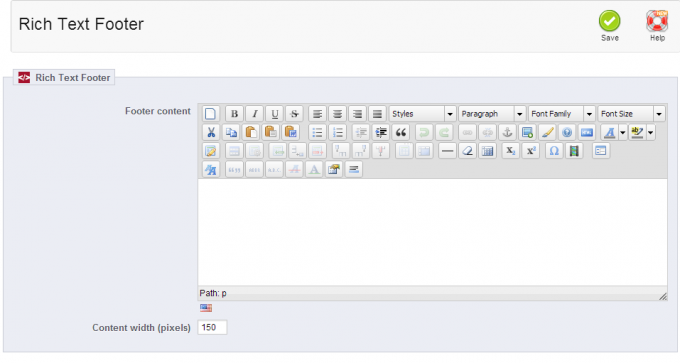680x363 pixels.
Task: Click the Undo arrow icon
Action: pos(424,132)
